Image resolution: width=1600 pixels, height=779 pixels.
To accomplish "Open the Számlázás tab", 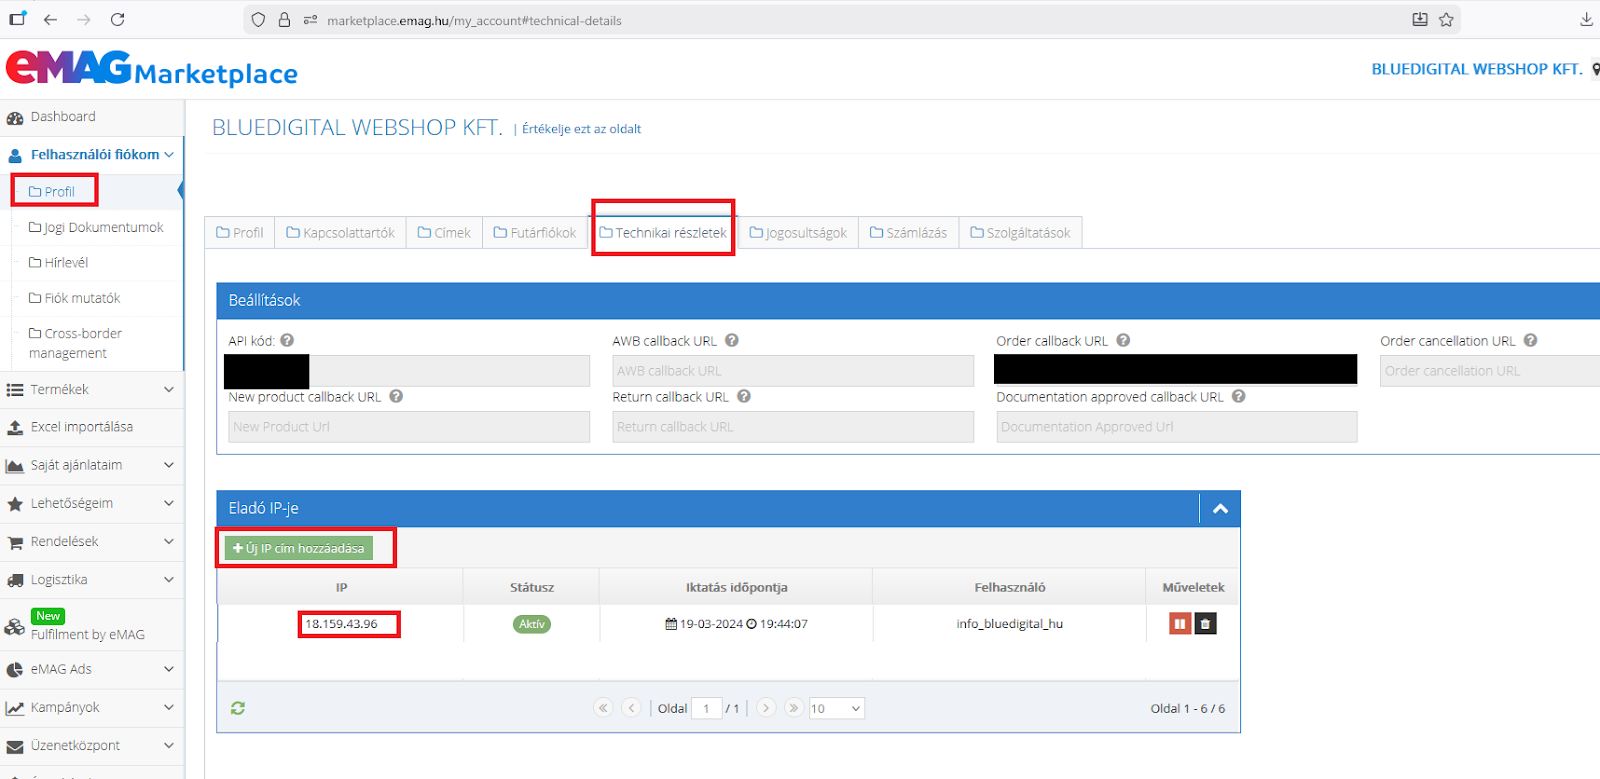I will (x=908, y=233).
